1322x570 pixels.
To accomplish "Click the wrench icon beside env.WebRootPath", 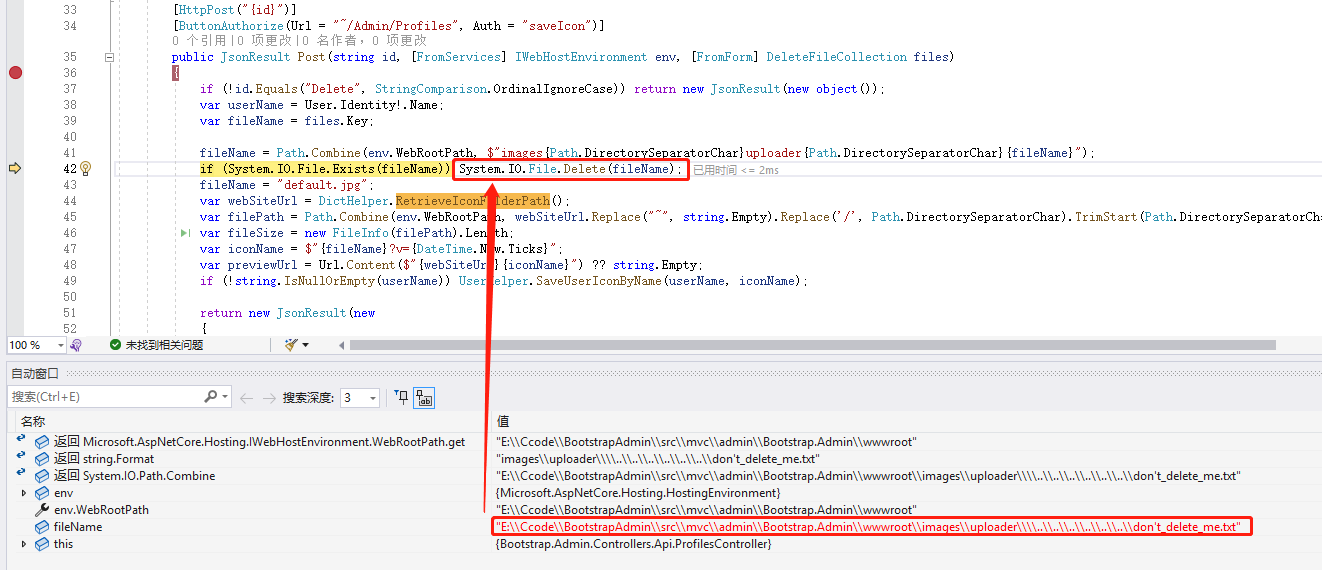I will coord(42,510).
